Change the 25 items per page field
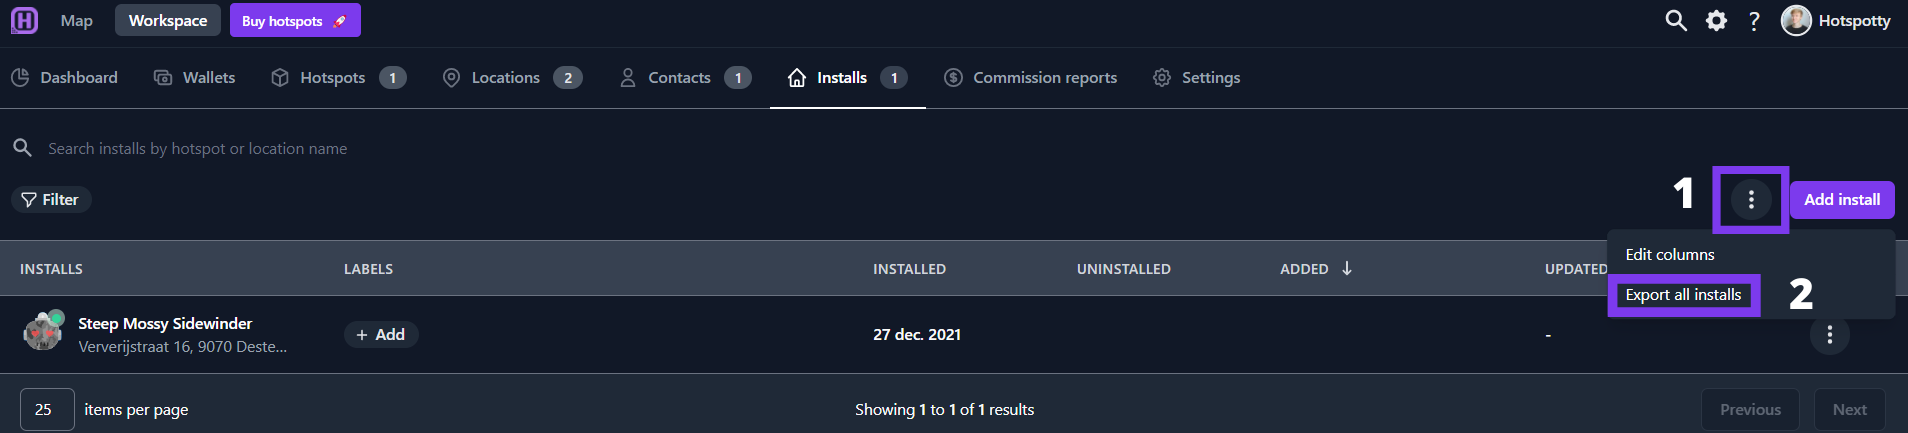1908x433 pixels. (47, 409)
